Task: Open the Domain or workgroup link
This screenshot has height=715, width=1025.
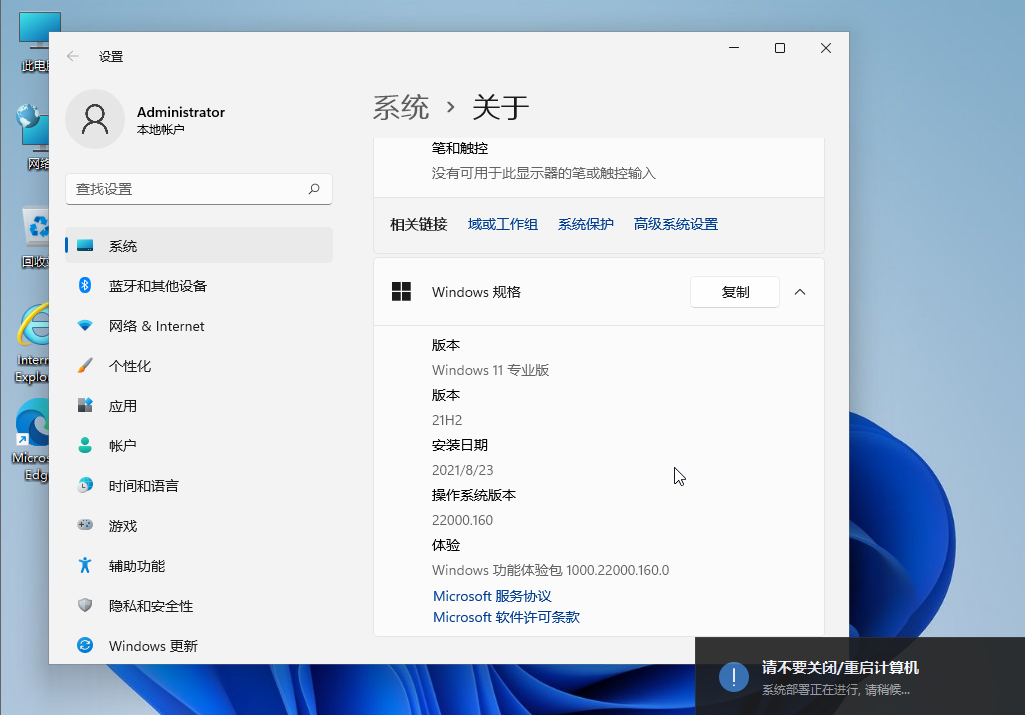Action: coord(502,225)
